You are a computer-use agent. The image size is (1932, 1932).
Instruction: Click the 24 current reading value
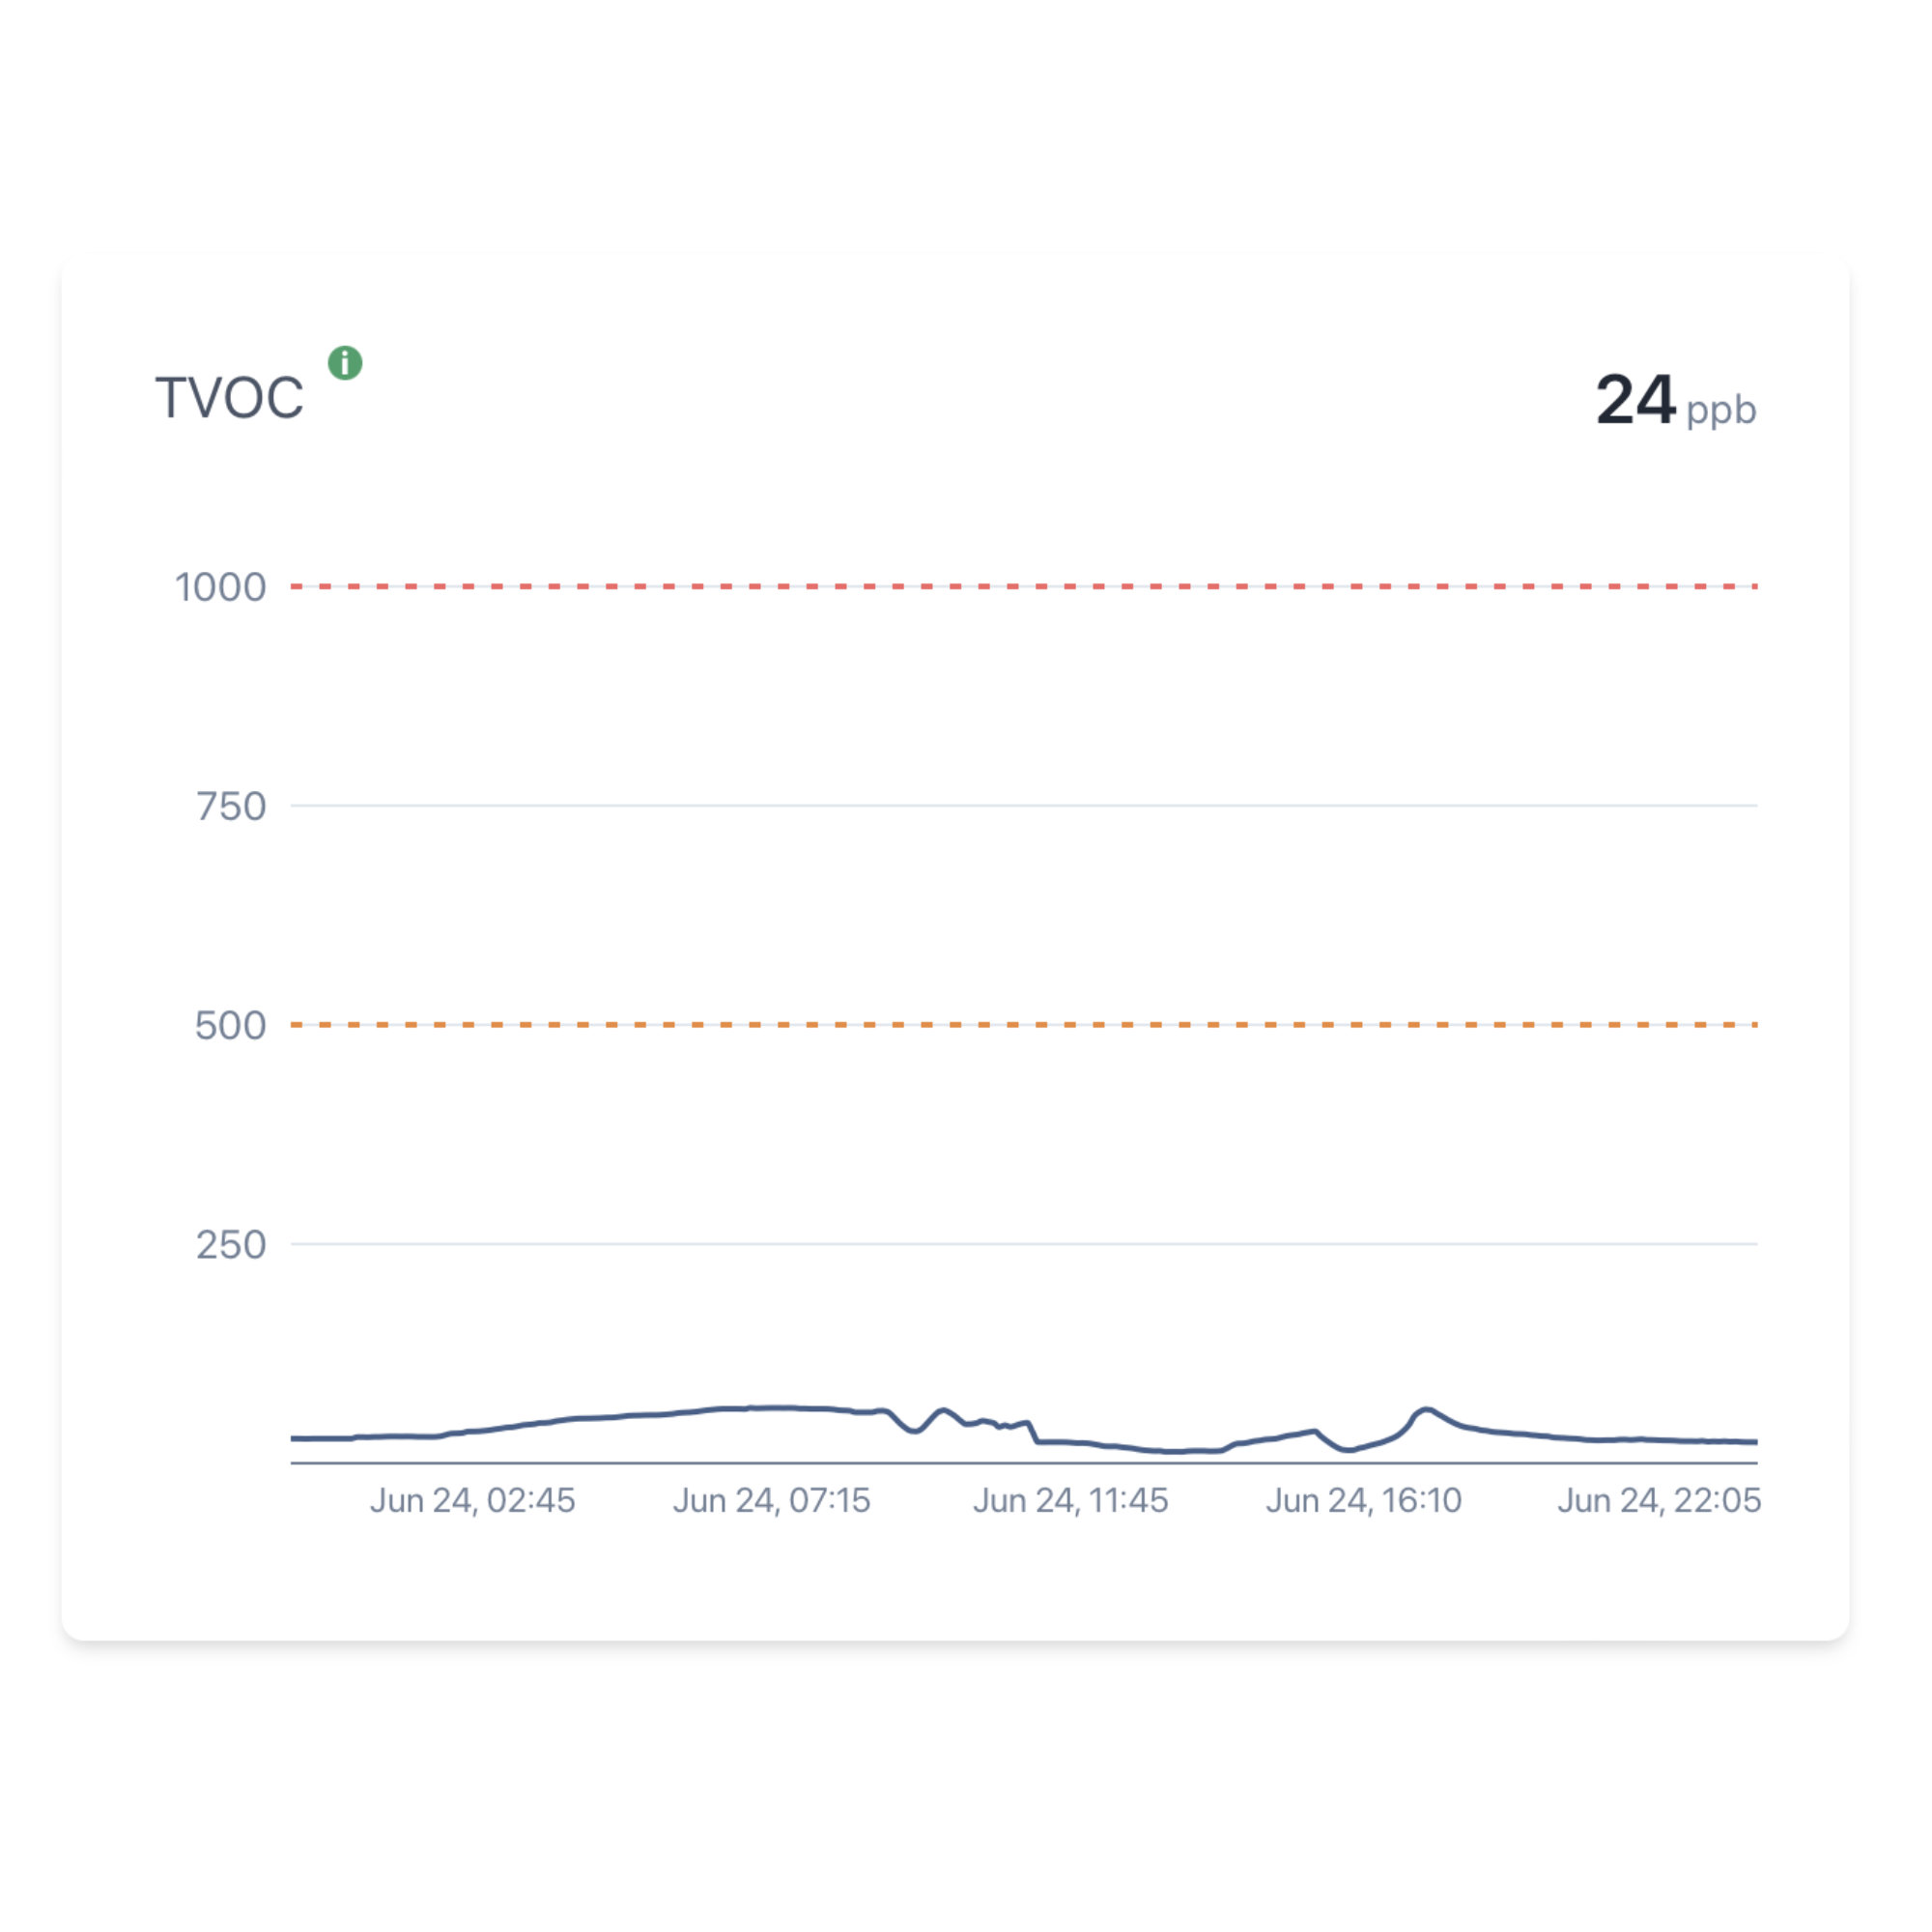(1634, 400)
